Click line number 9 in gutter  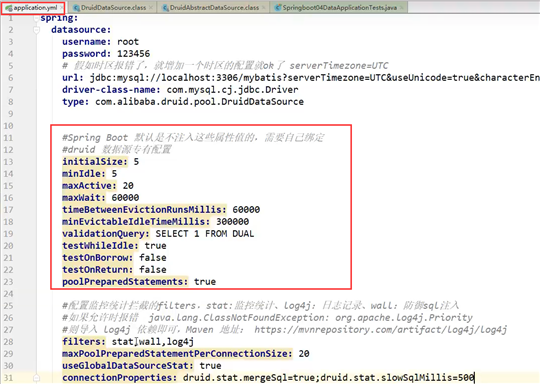(x=10, y=114)
